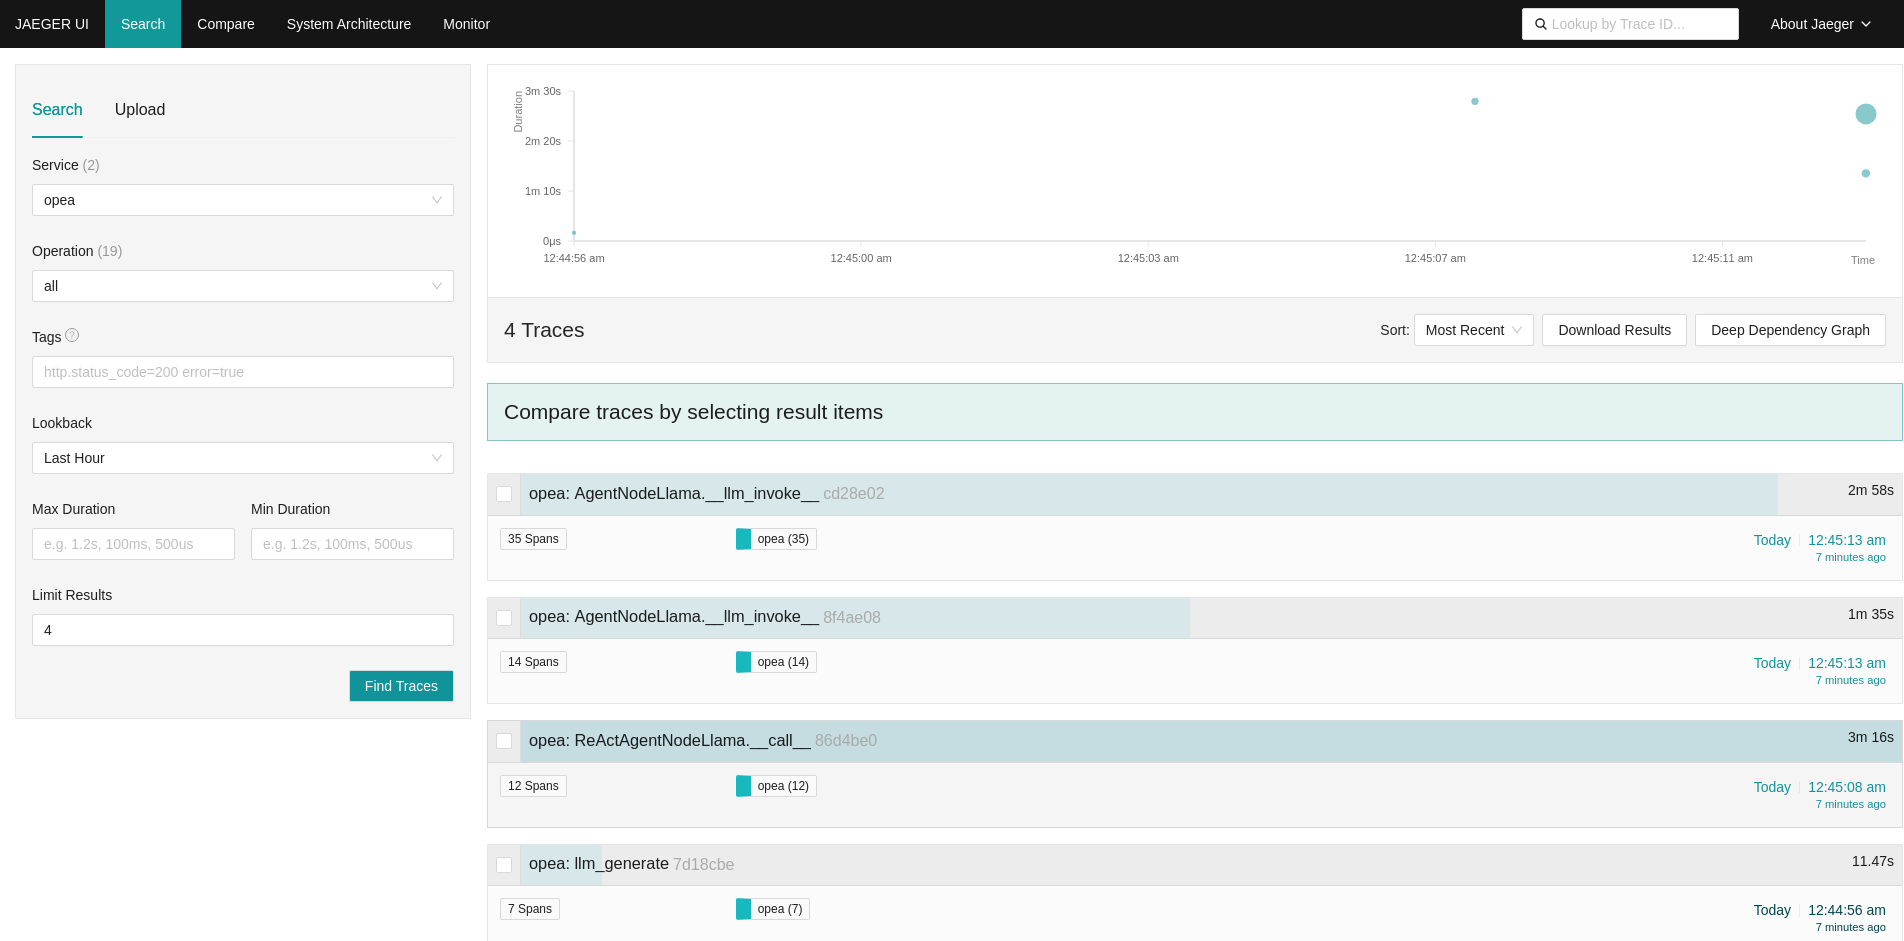Click the scatter dot below the large one

(1866, 173)
